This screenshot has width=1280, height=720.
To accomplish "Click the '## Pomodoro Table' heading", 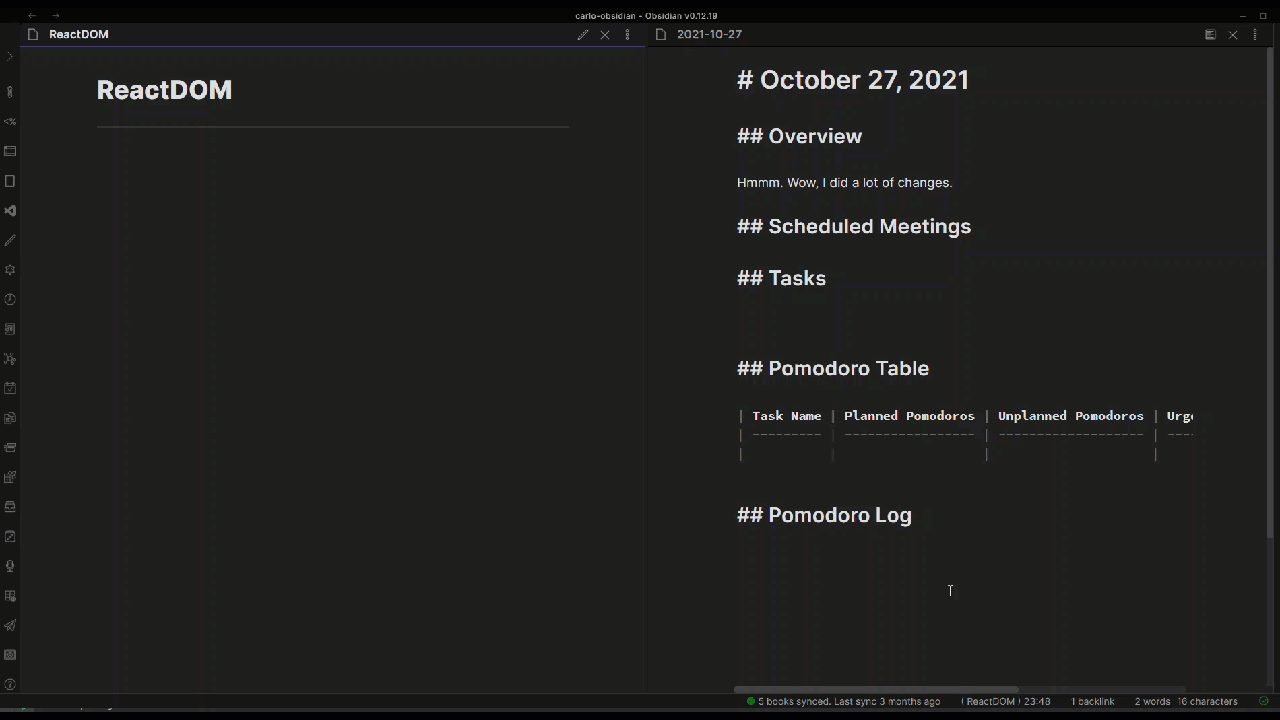I will pyautogui.click(x=833, y=368).
